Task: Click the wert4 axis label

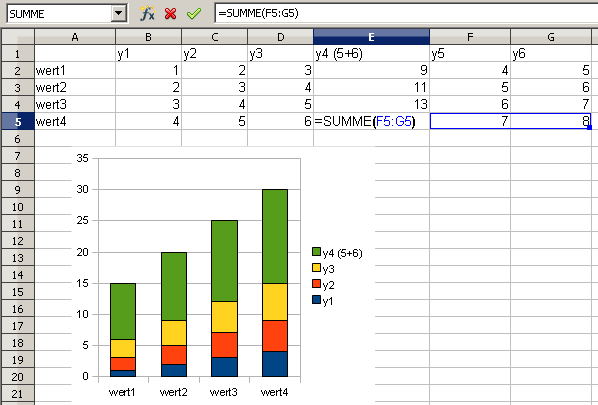Action: (x=274, y=392)
